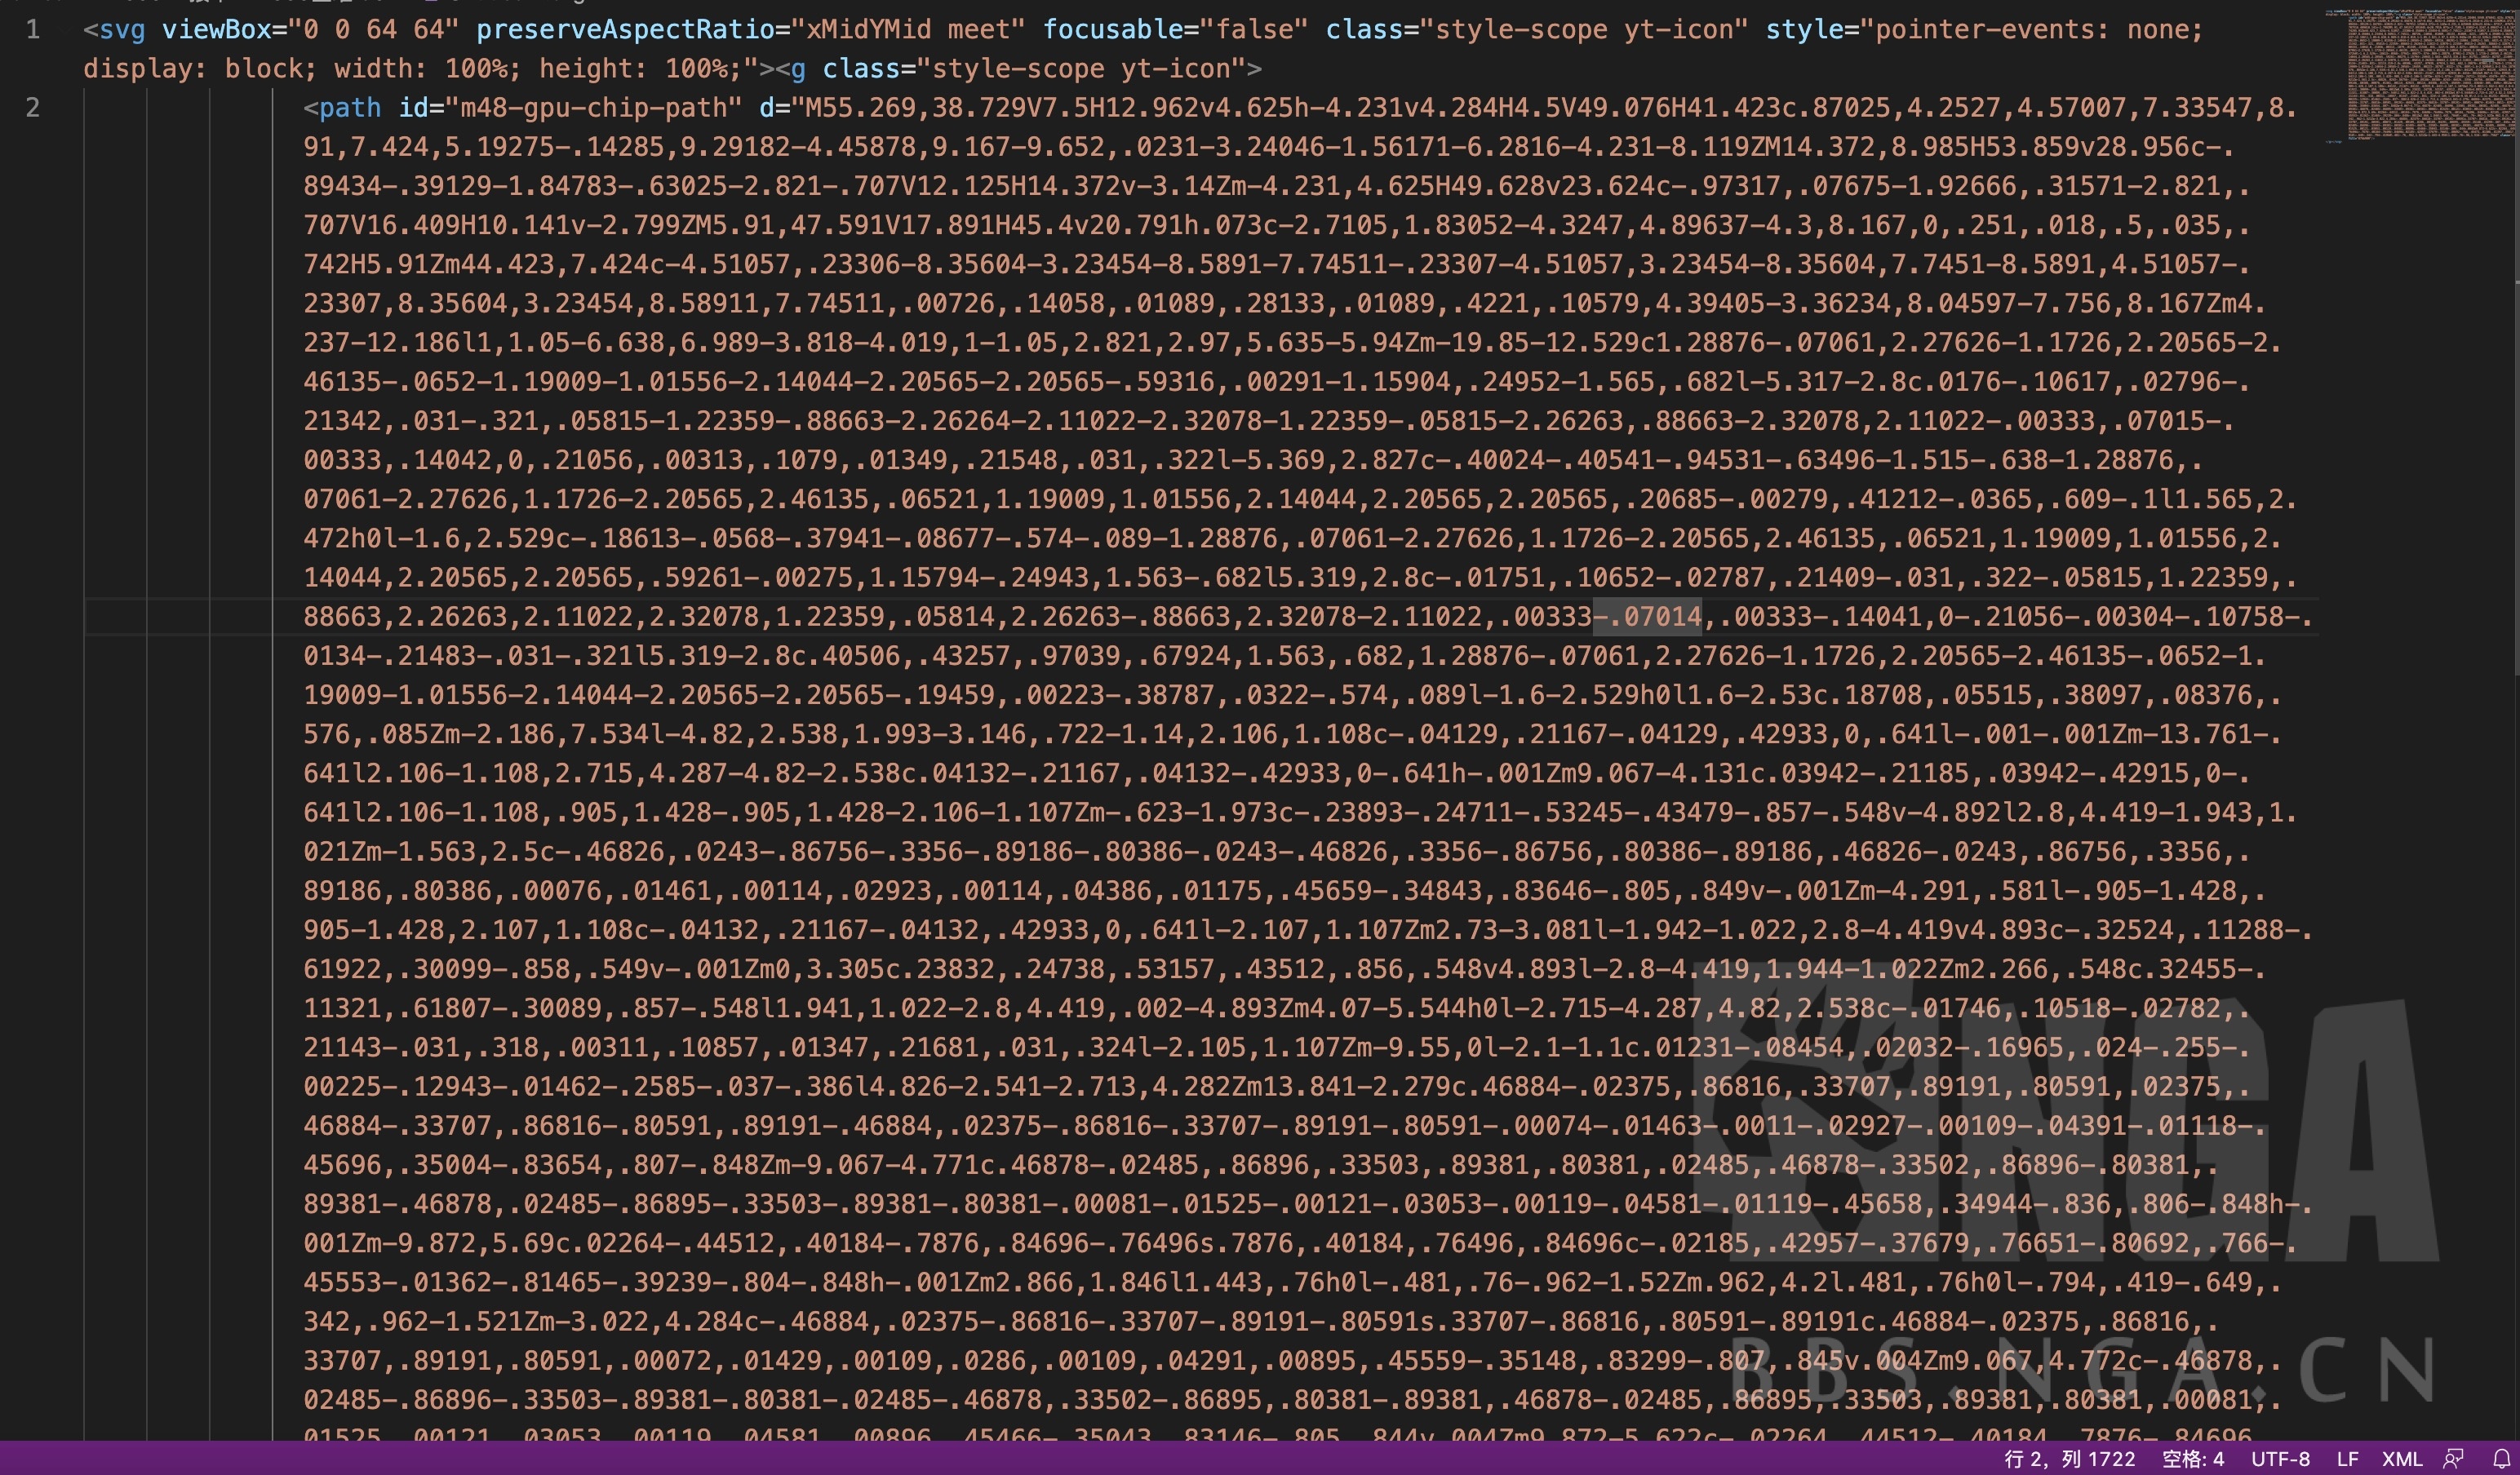
Task: Place cursor on the svg tag name
Action: 122,30
